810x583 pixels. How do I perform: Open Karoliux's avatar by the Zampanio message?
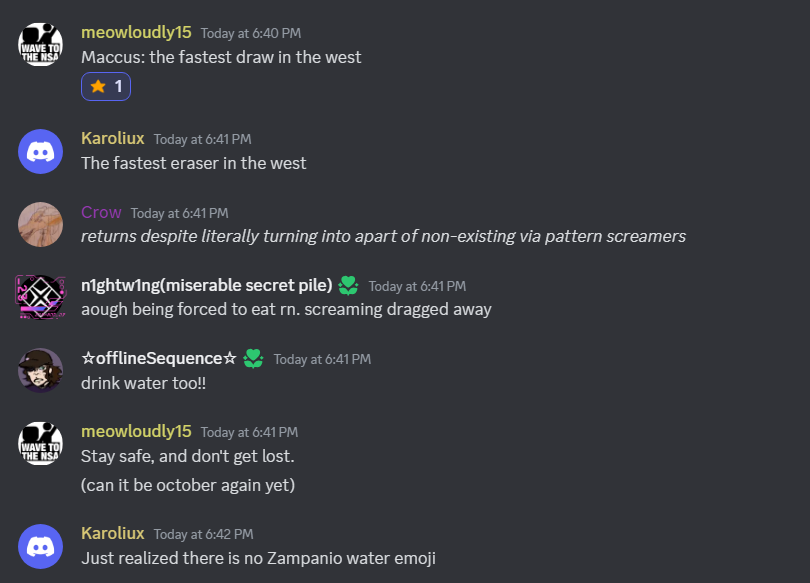coord(41,545)
